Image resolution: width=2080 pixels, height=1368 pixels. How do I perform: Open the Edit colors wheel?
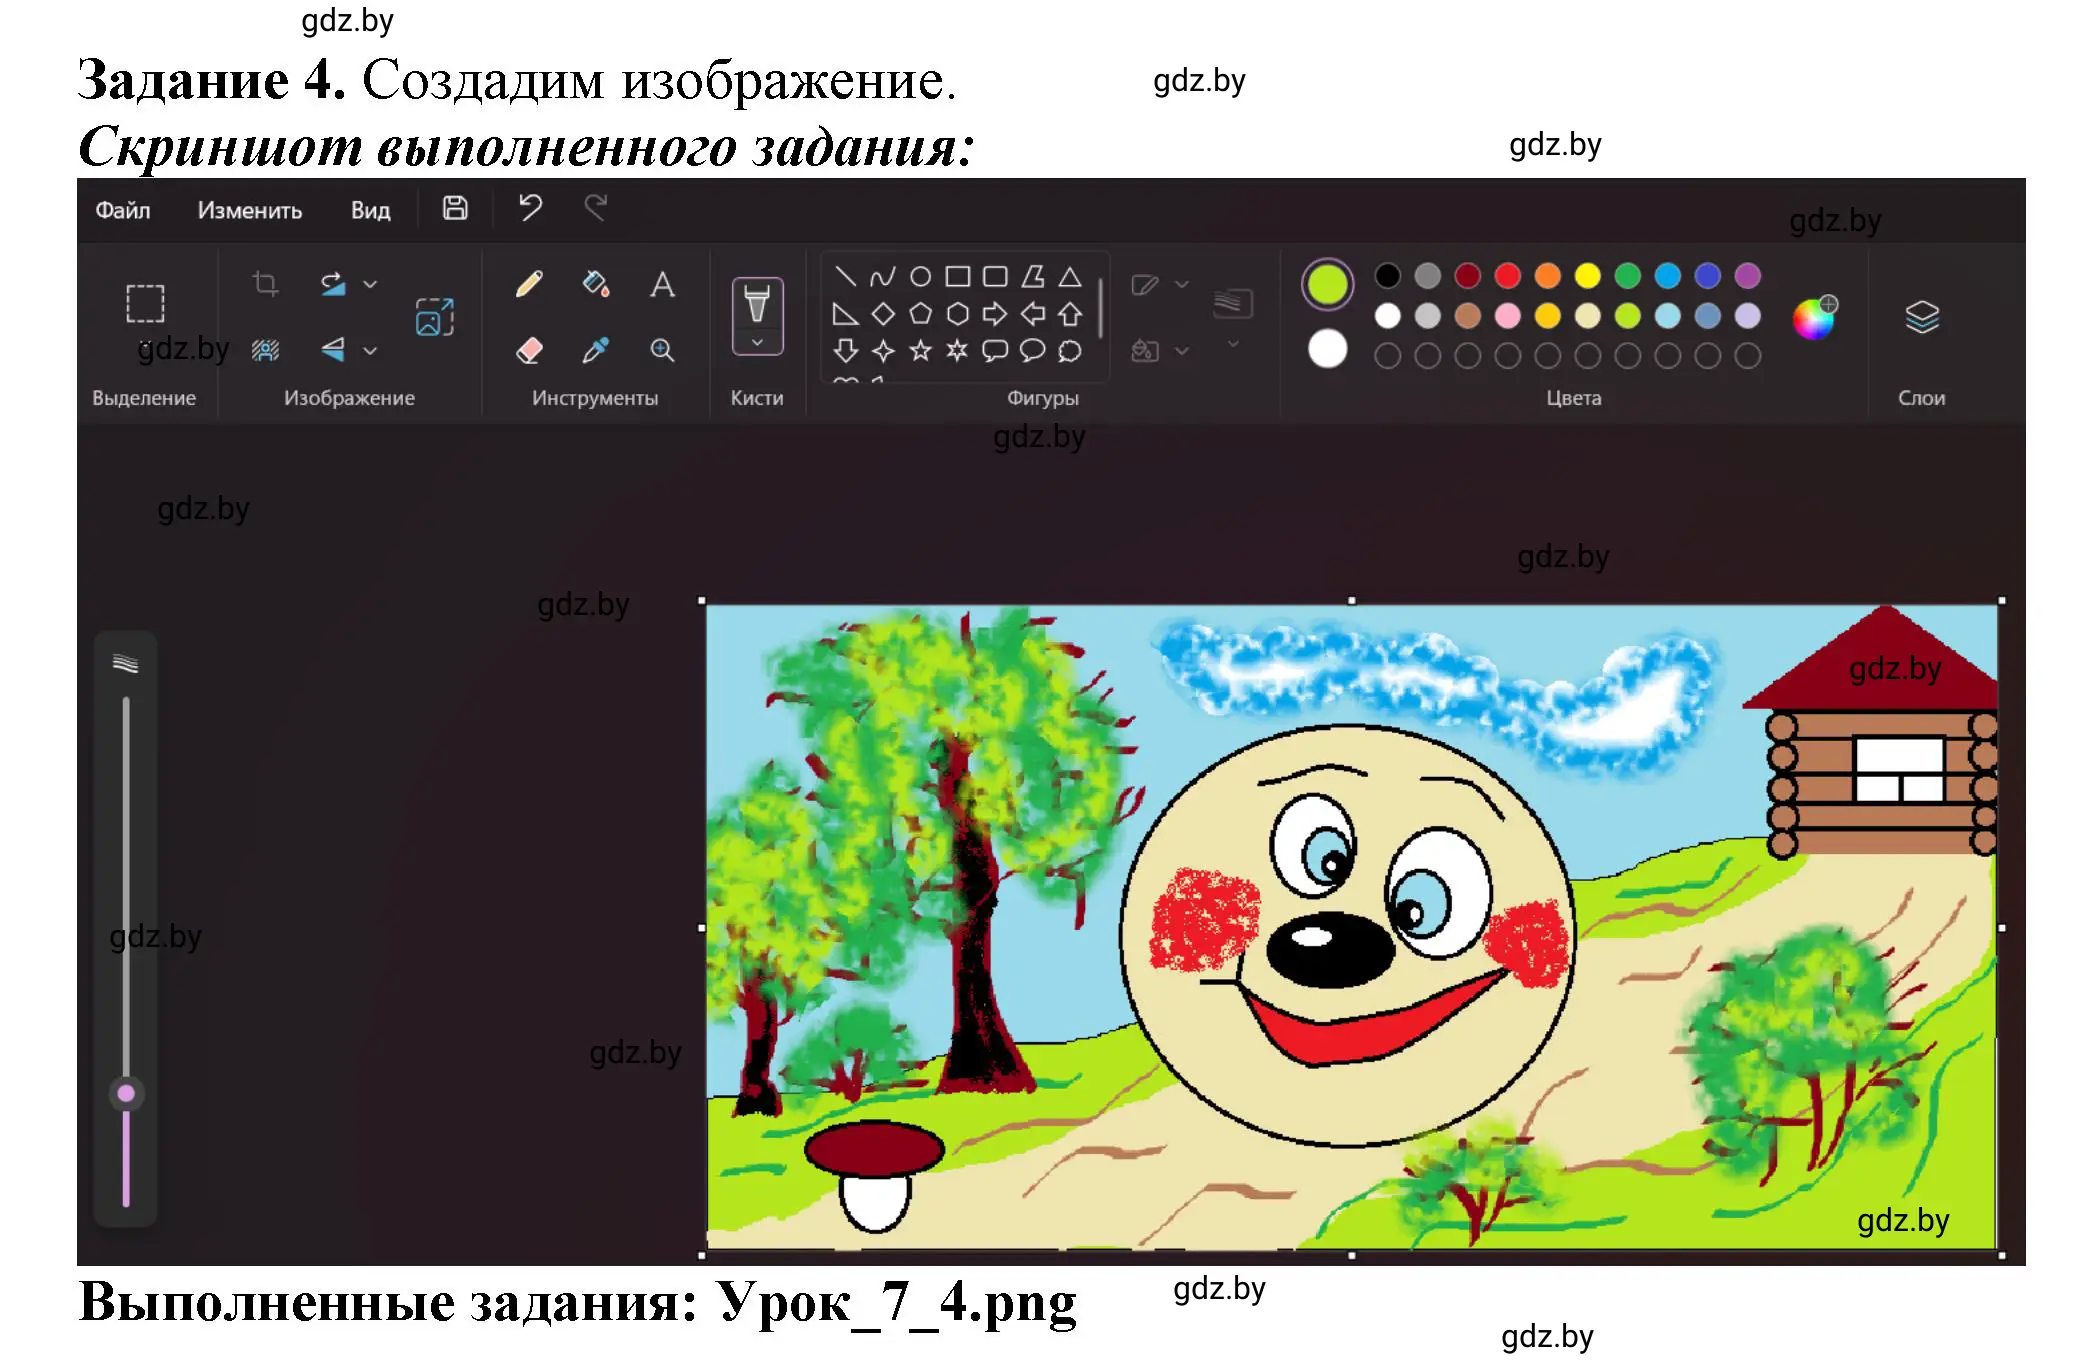tap(1814, 318)
